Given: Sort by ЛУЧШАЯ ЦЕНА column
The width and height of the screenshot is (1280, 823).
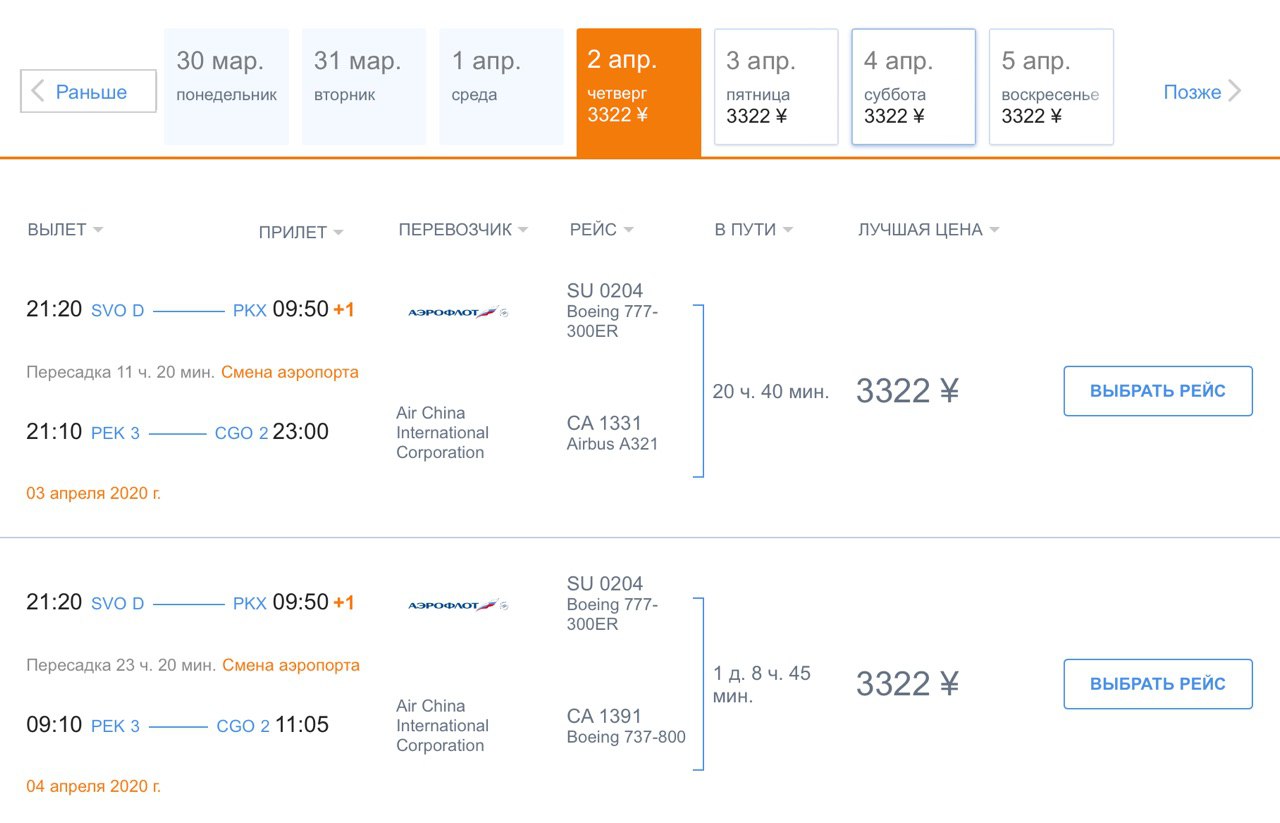Looking at the screenshot, I should [929, 230].
